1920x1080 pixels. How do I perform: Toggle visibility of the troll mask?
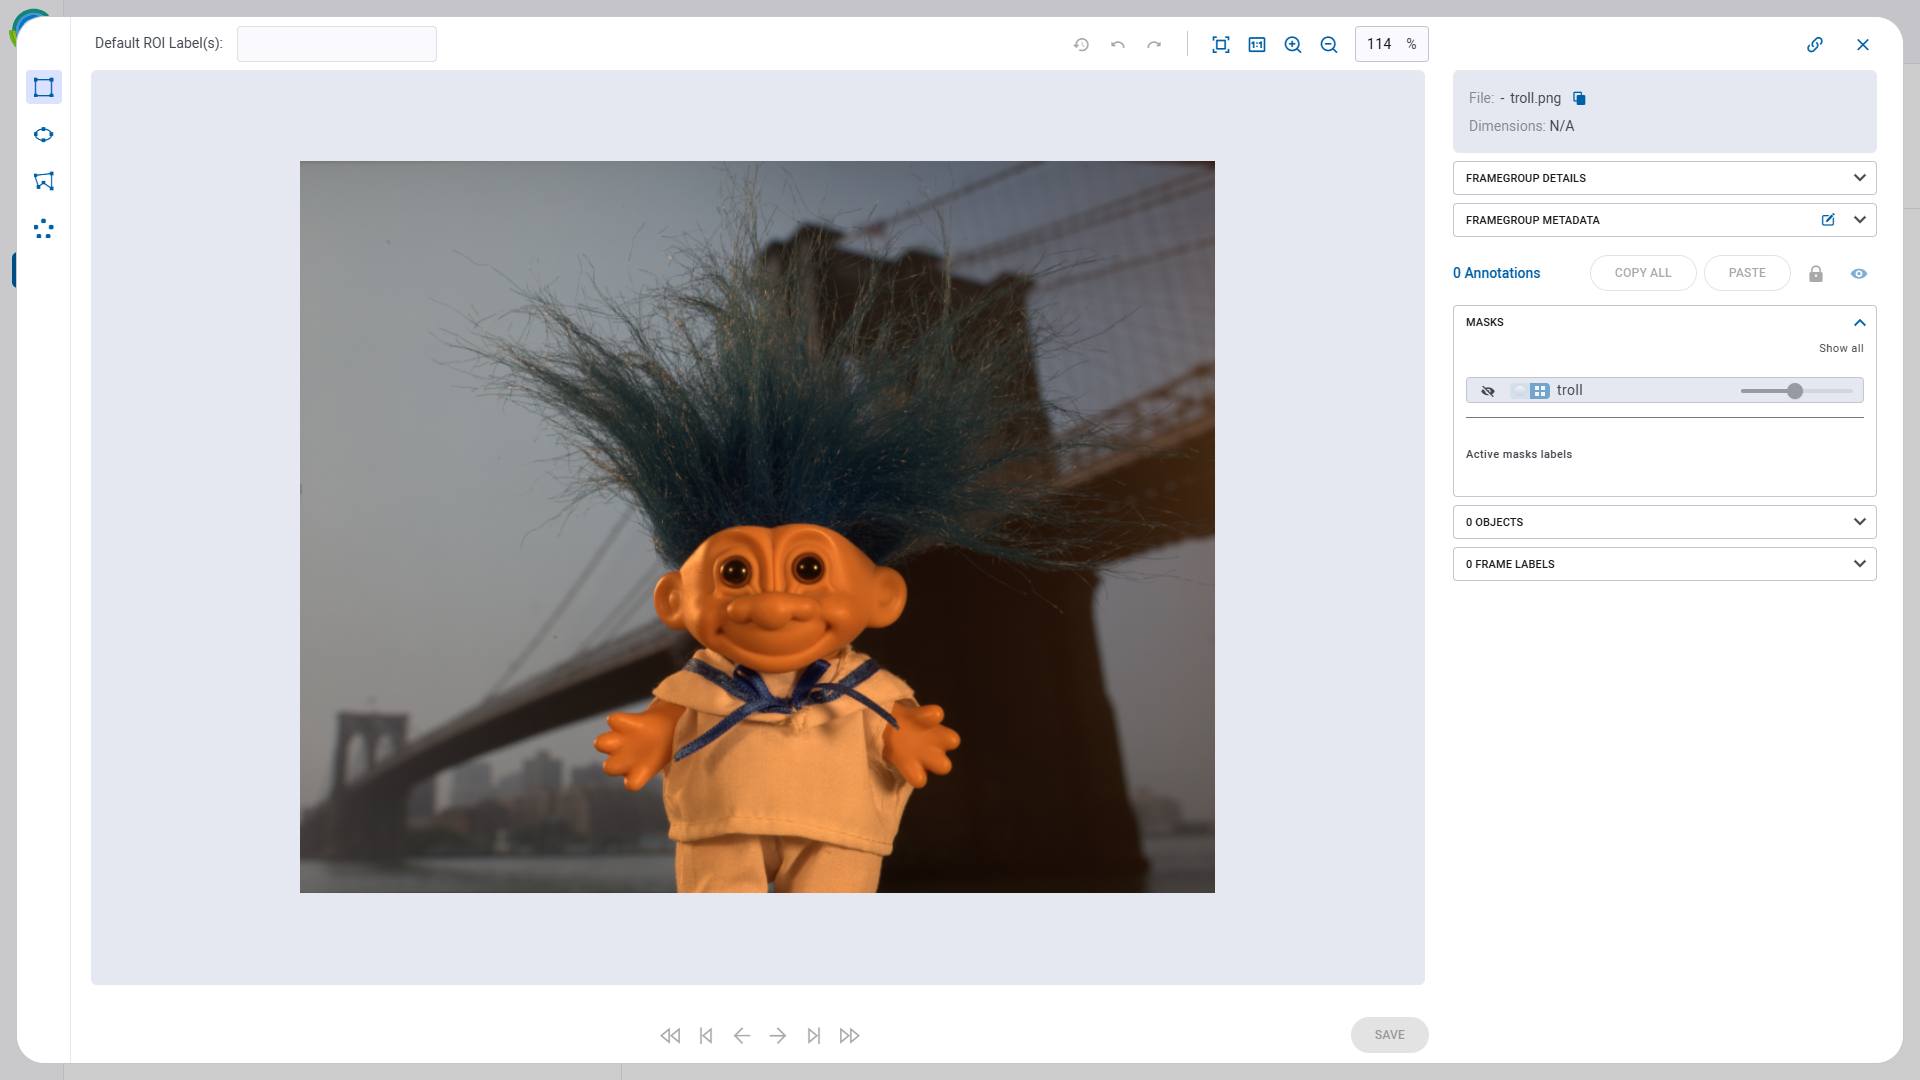pyautogui.click(x=1488, y=391)
